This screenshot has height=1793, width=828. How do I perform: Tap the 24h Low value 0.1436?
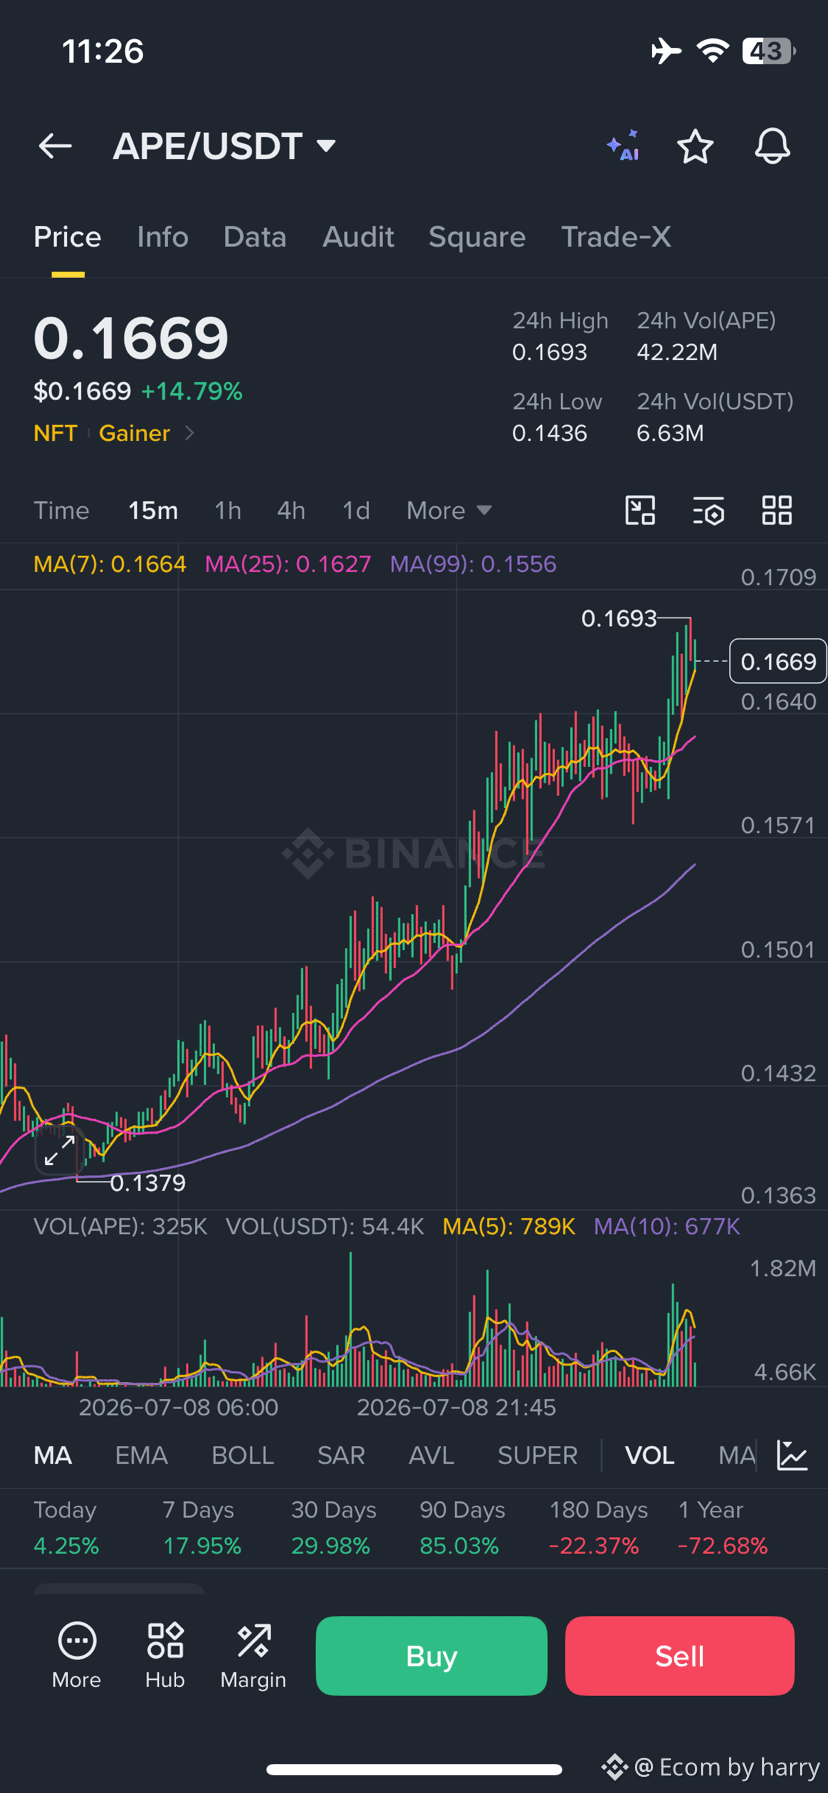550,433
